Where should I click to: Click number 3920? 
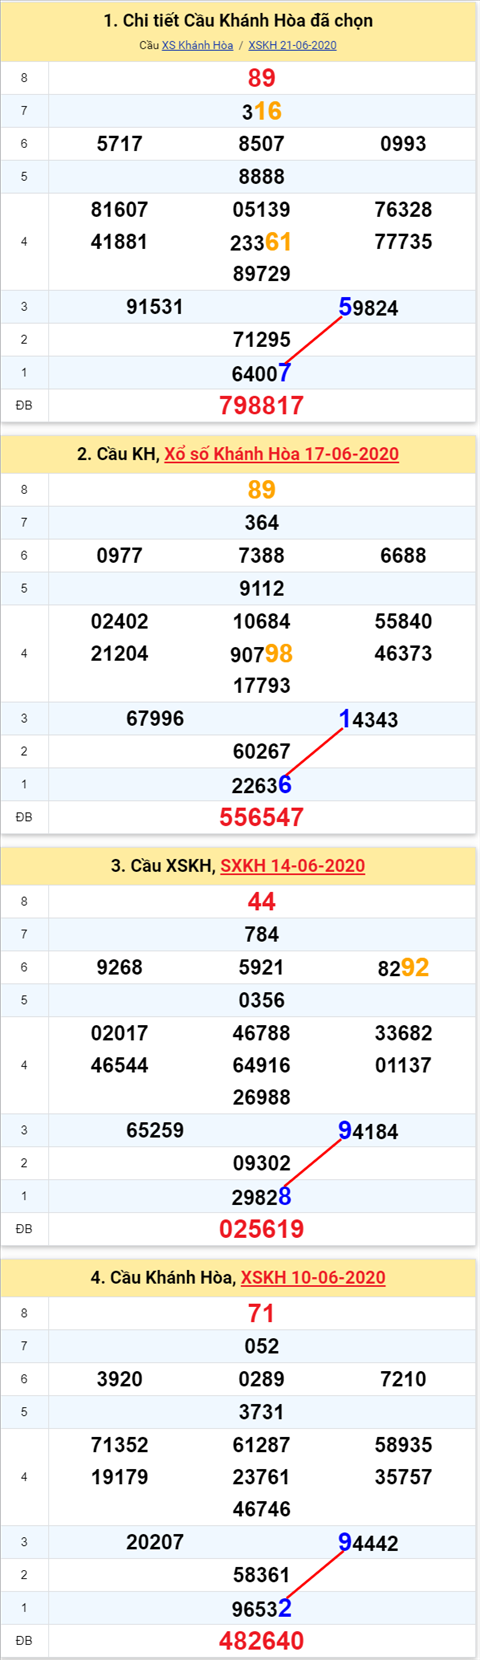tap(120, 1380)
